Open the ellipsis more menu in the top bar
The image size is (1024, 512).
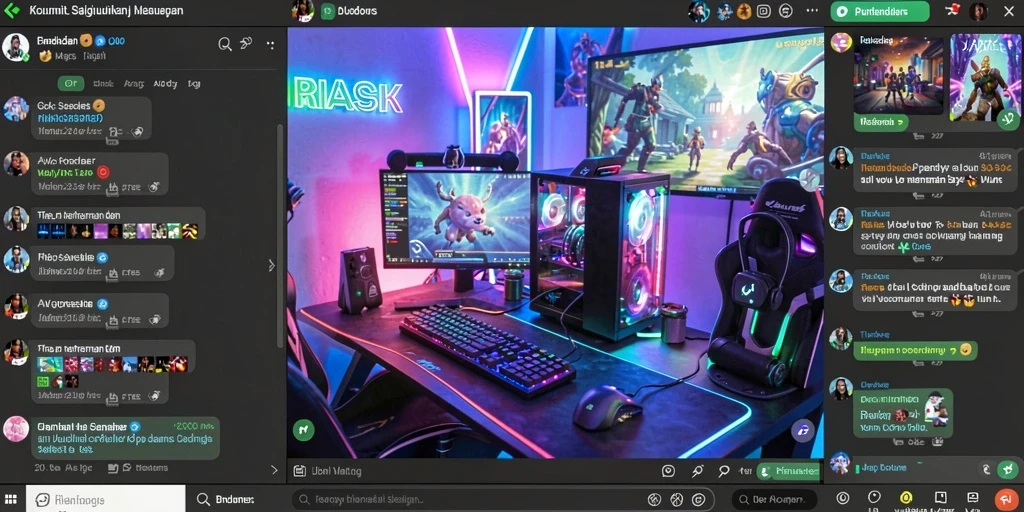[x=812, y=11]
